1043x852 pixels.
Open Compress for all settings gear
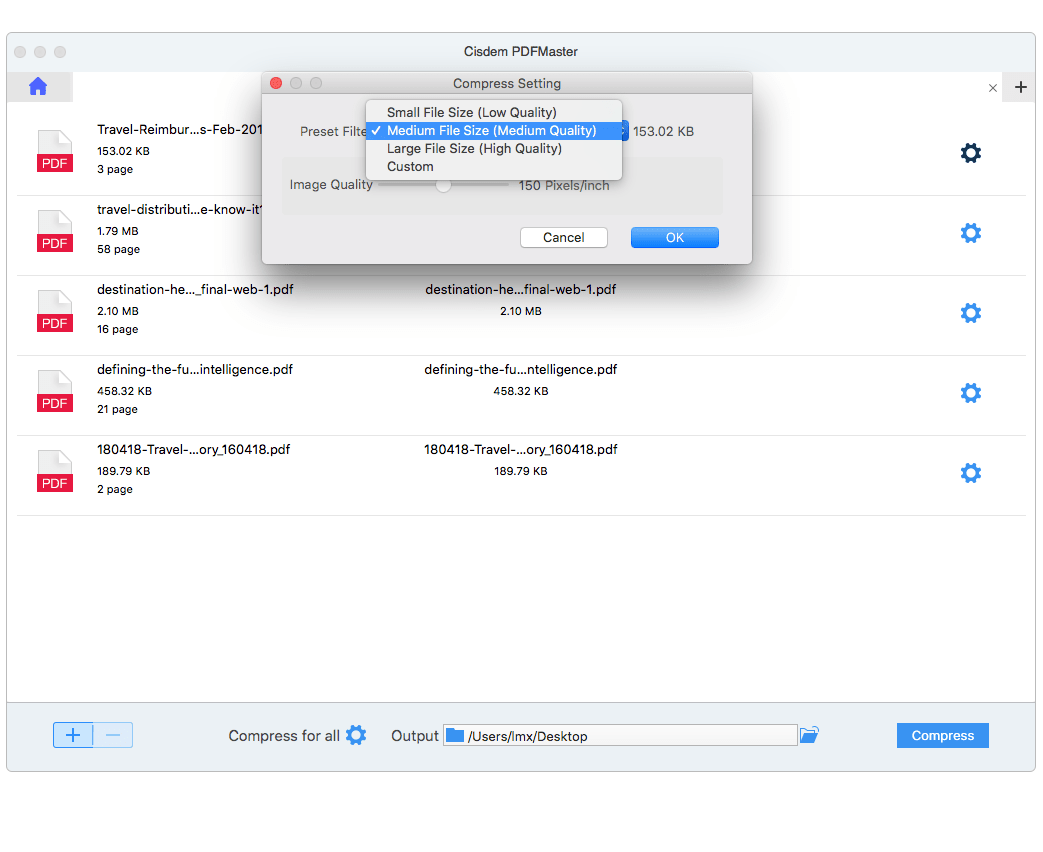[x=356, y=735]
